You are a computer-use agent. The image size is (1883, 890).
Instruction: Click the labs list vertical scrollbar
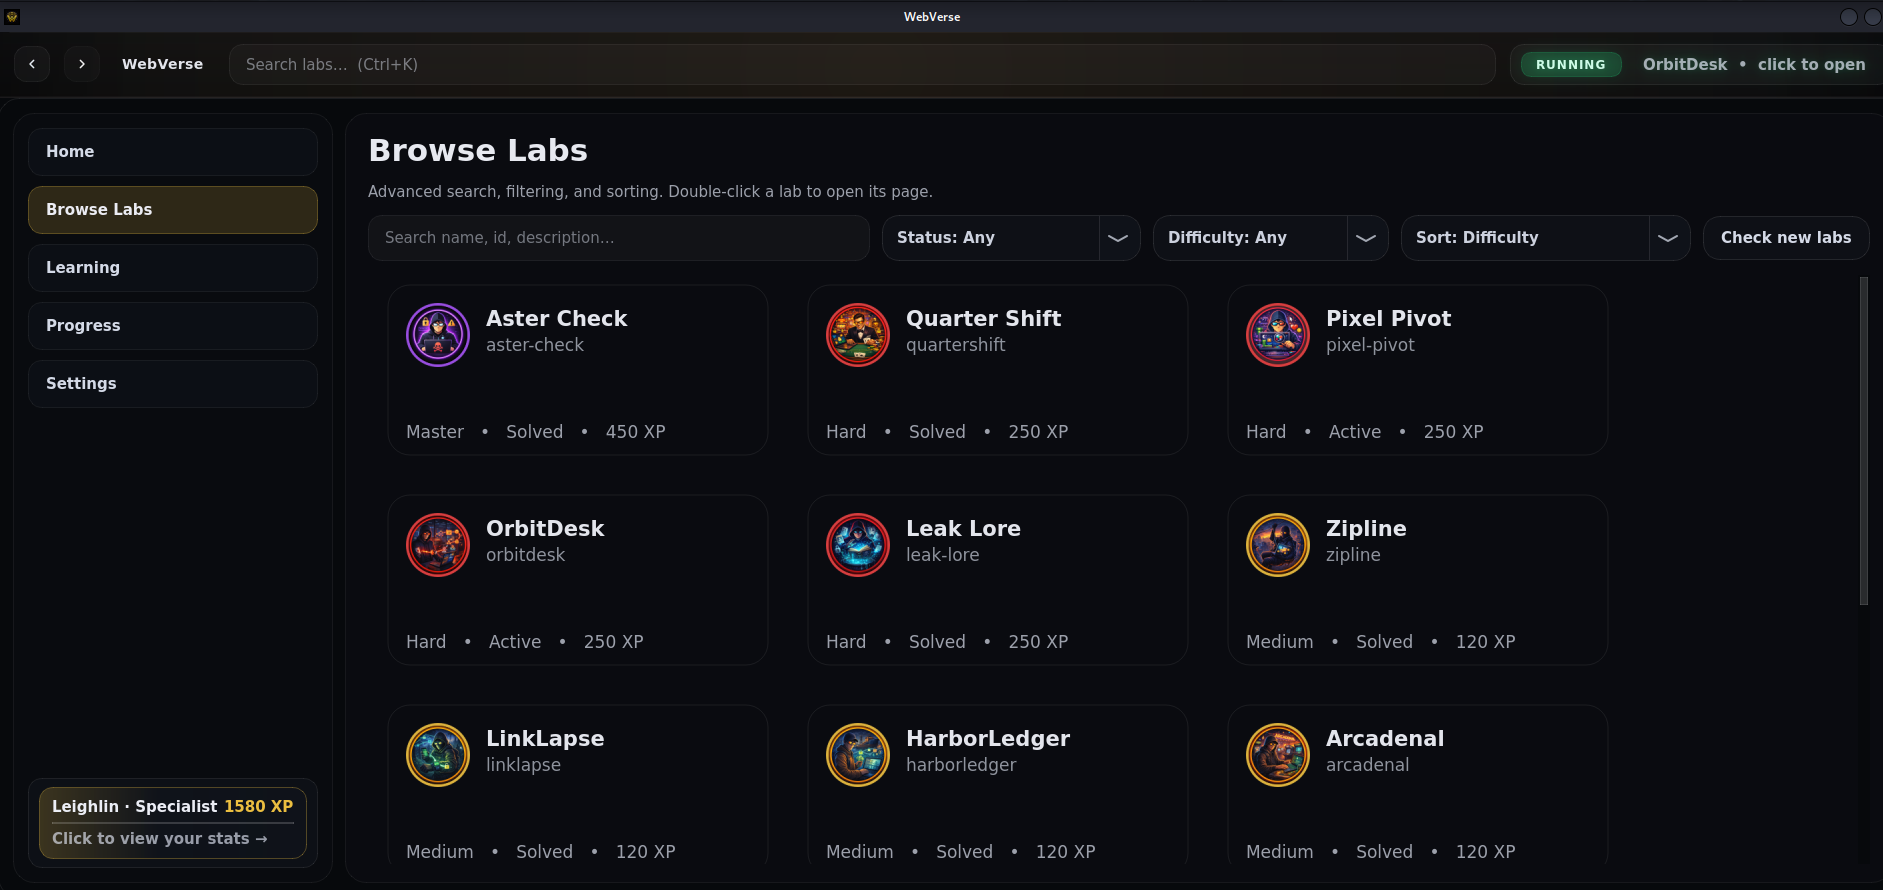[x=1863, y=440]
